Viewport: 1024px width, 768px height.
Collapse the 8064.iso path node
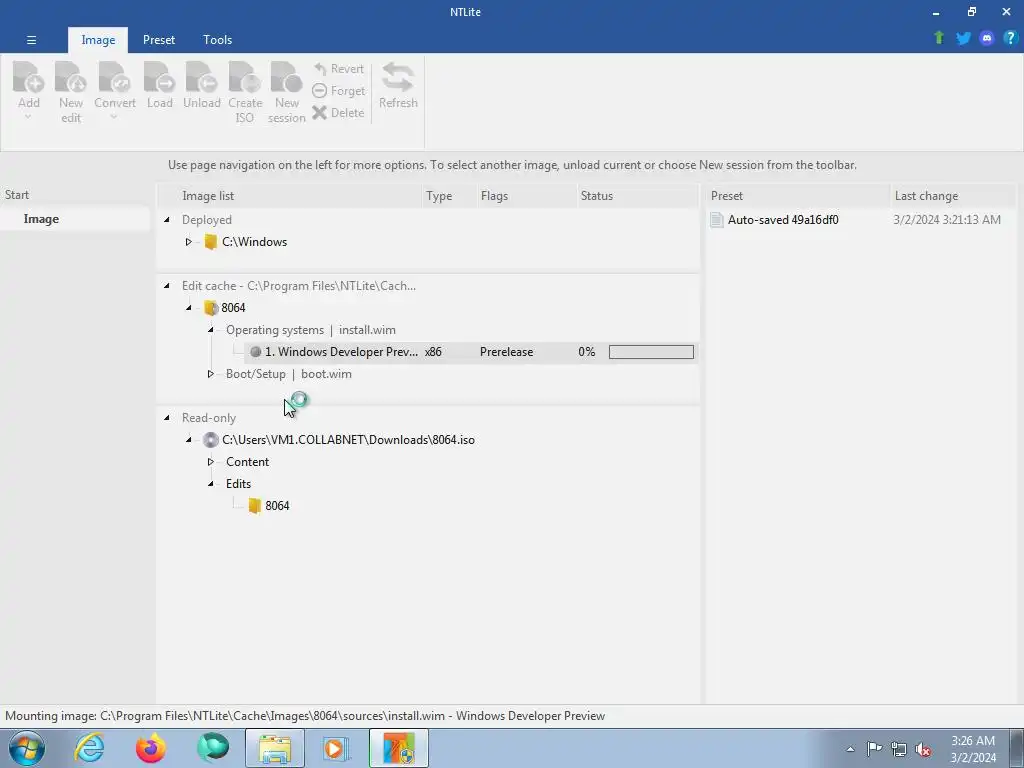click(188, 440)
